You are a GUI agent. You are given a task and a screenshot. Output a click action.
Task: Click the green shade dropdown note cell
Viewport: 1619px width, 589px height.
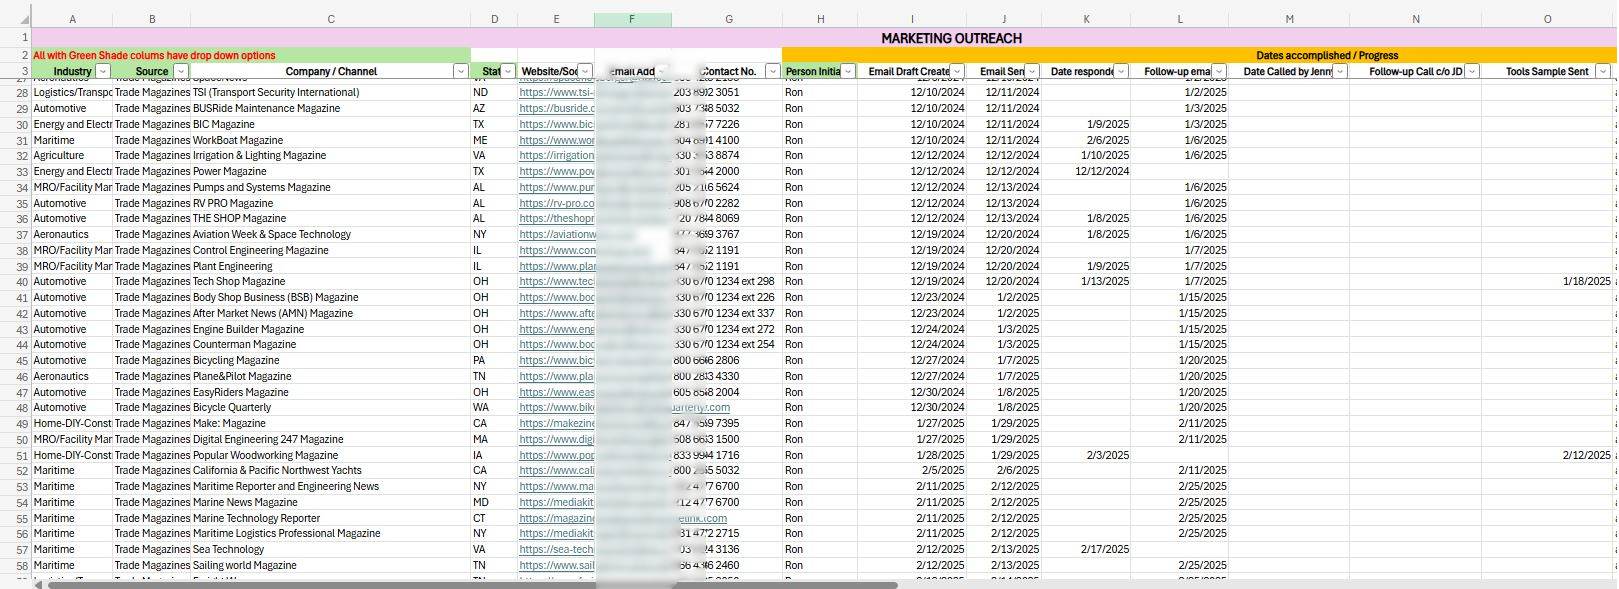(x=251, y=55)
